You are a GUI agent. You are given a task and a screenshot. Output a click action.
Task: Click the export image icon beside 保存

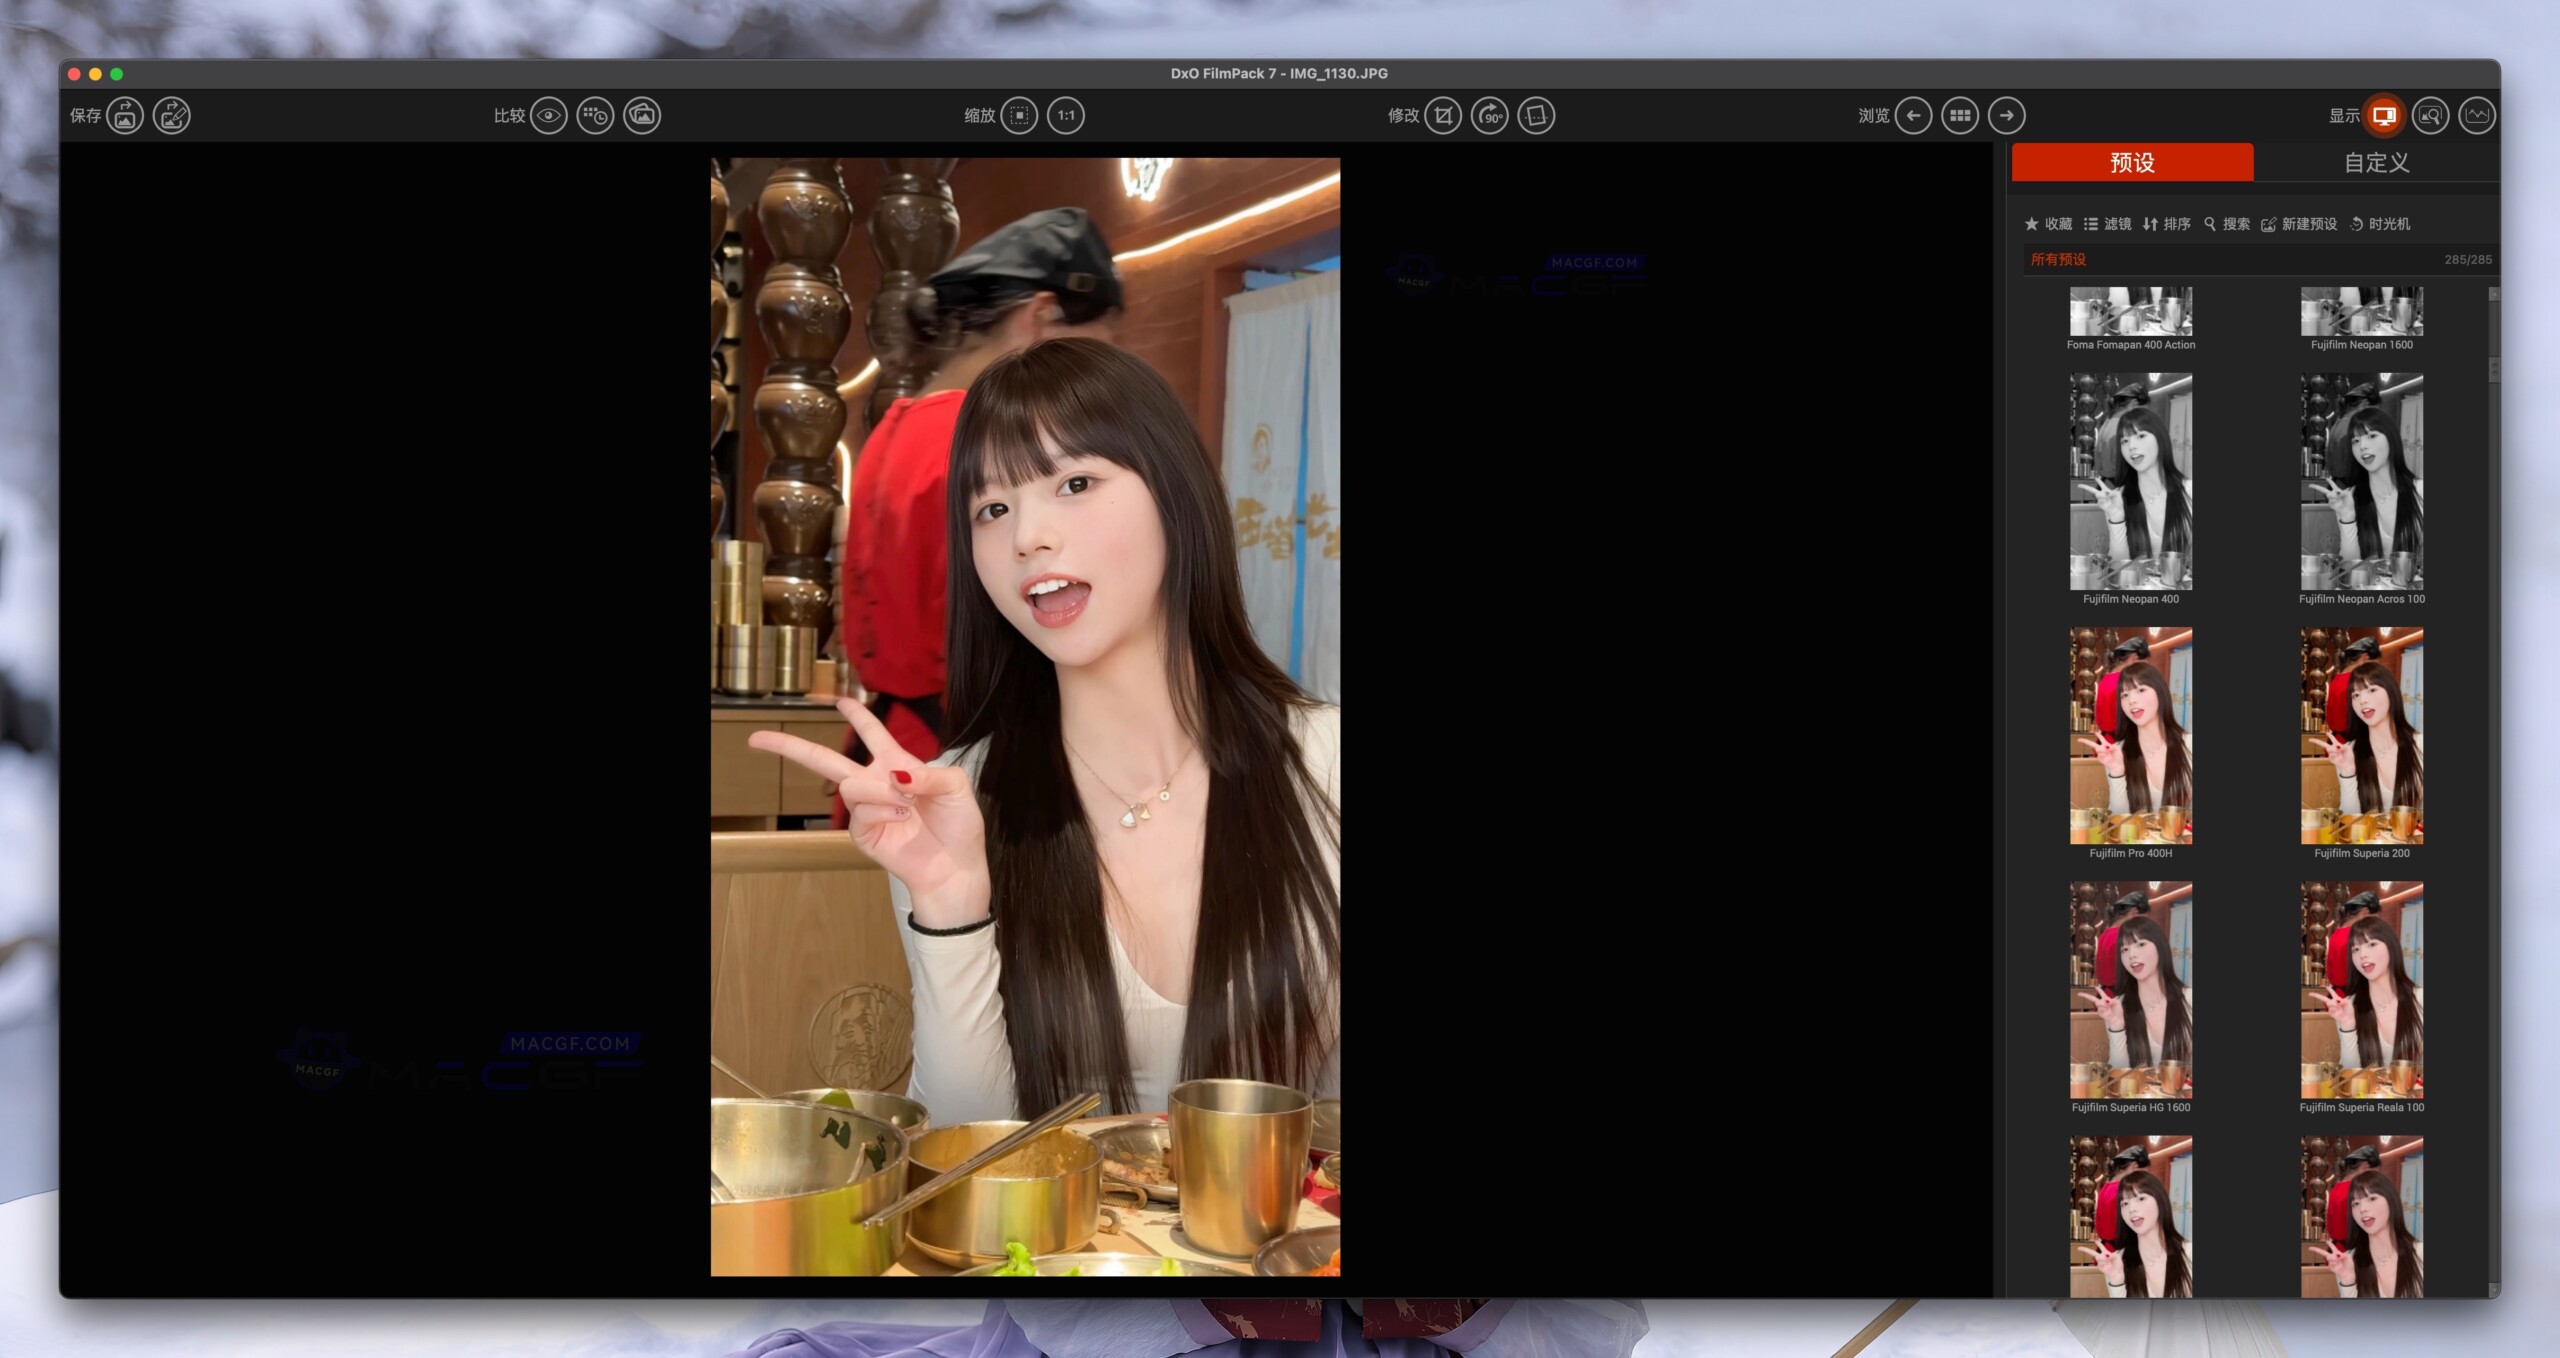(x=124, y=115)
